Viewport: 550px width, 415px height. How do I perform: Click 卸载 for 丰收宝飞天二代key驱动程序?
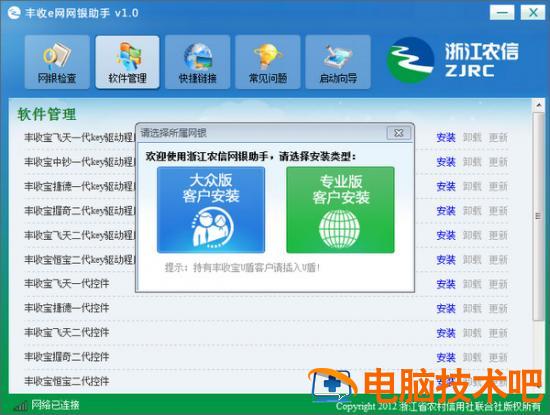472,235
